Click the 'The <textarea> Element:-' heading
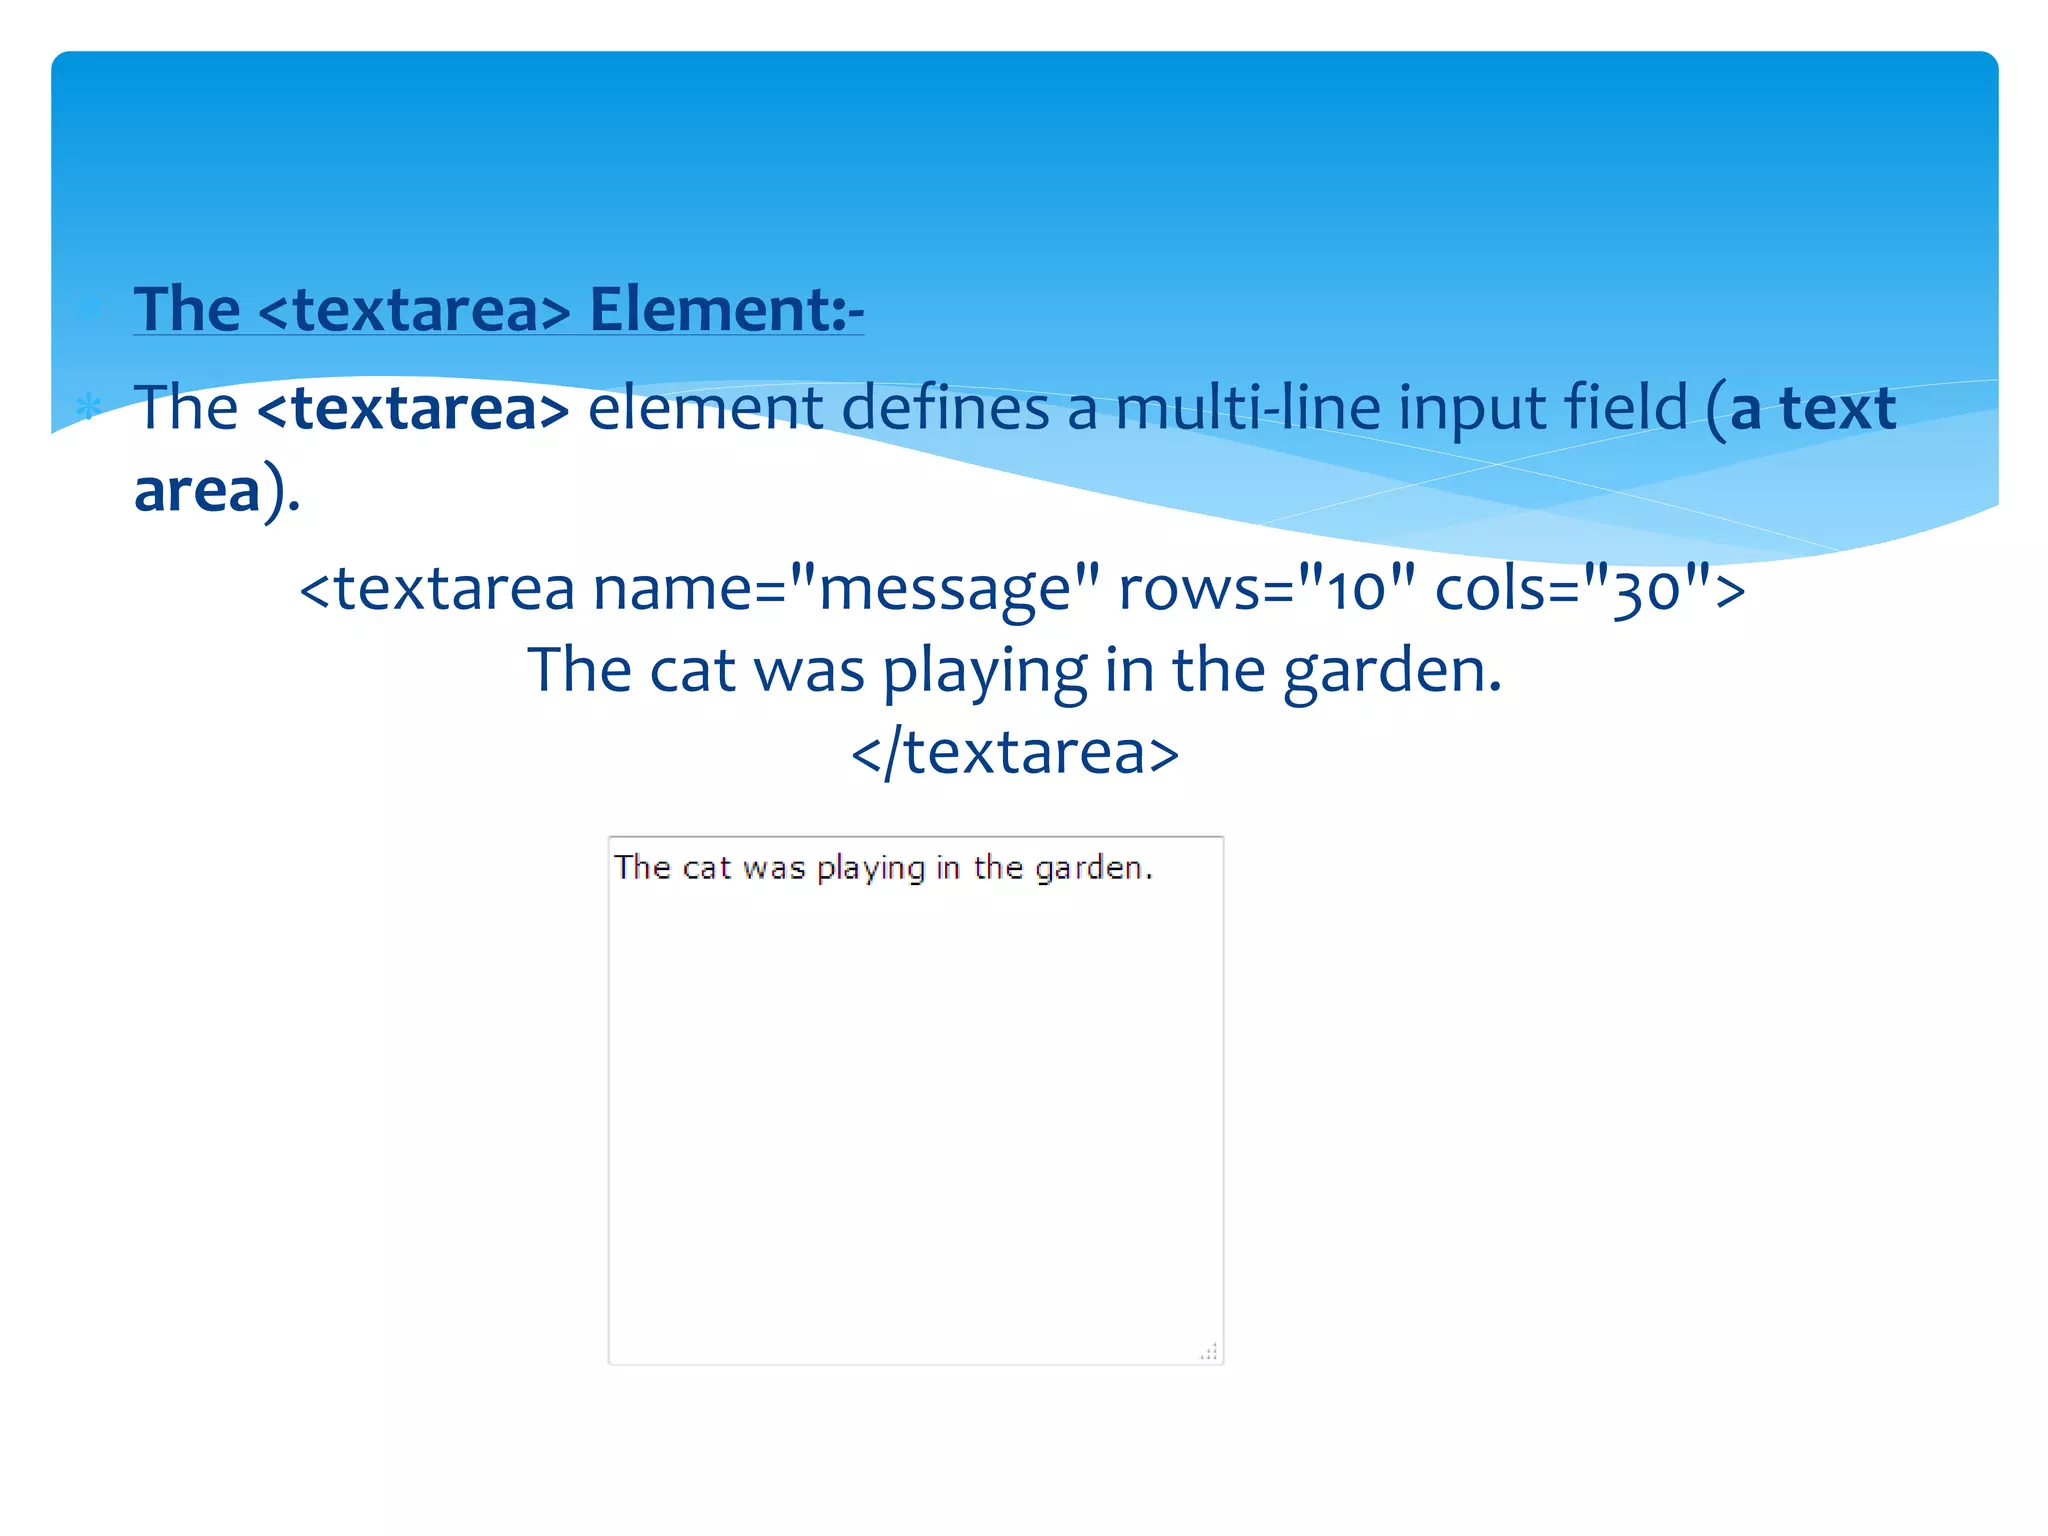This screenshot has height=1536, width=2048. click(498, 308)
